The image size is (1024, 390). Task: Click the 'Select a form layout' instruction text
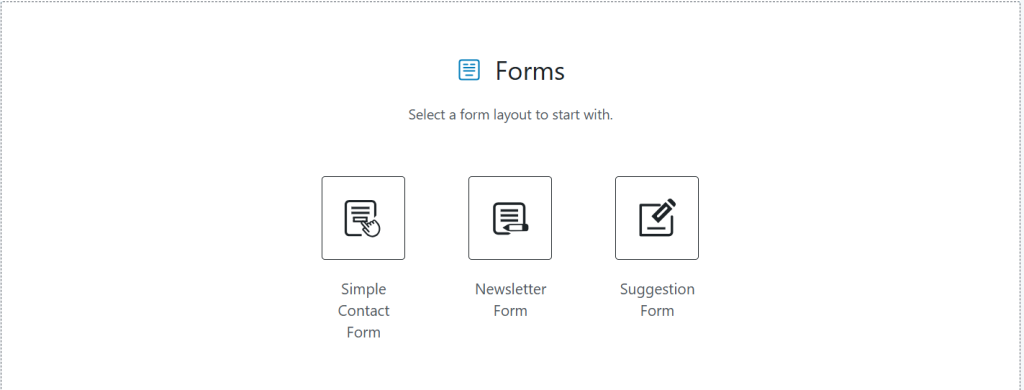click(x=511, y=115)
